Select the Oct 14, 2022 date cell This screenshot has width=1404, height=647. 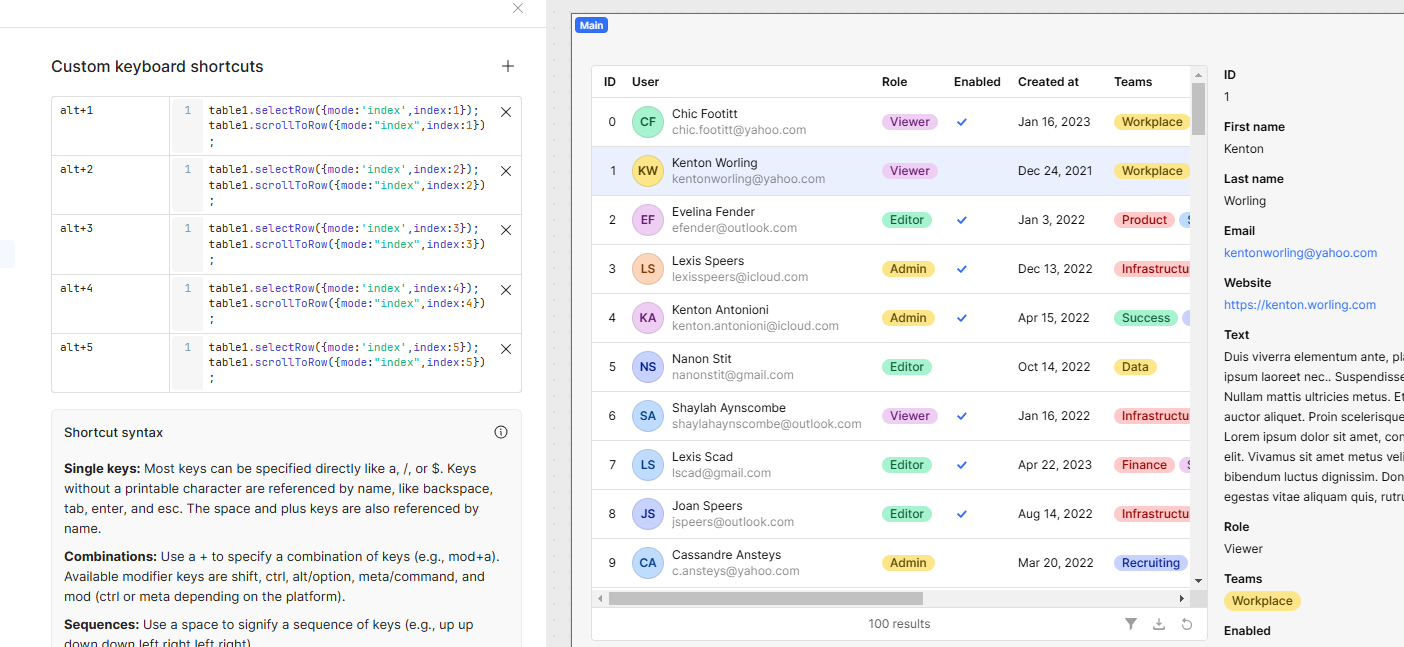click(1054, 367)
